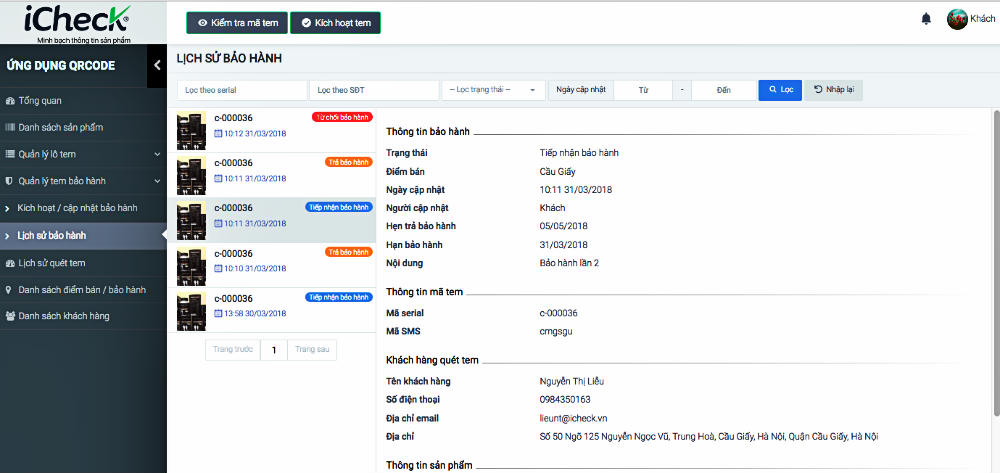Viewport: 1000px width, 473px height.
Task: Click the Đến end date field
Action: [x=723, y=90]
